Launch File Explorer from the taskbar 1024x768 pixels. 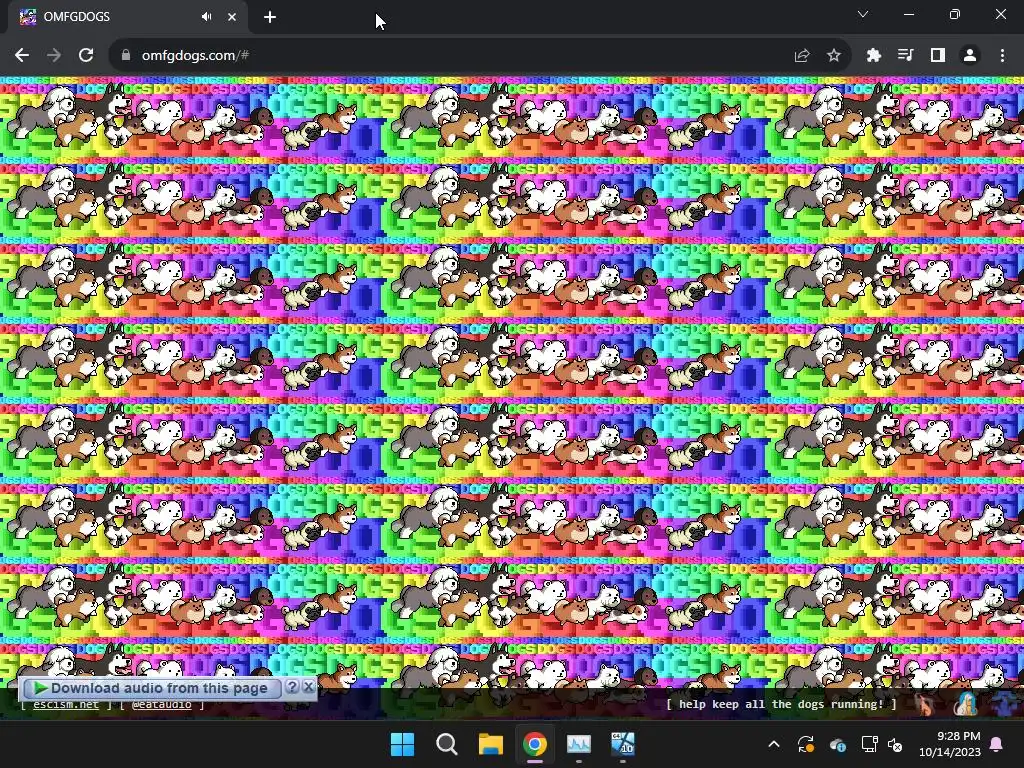tap(490, 744)
